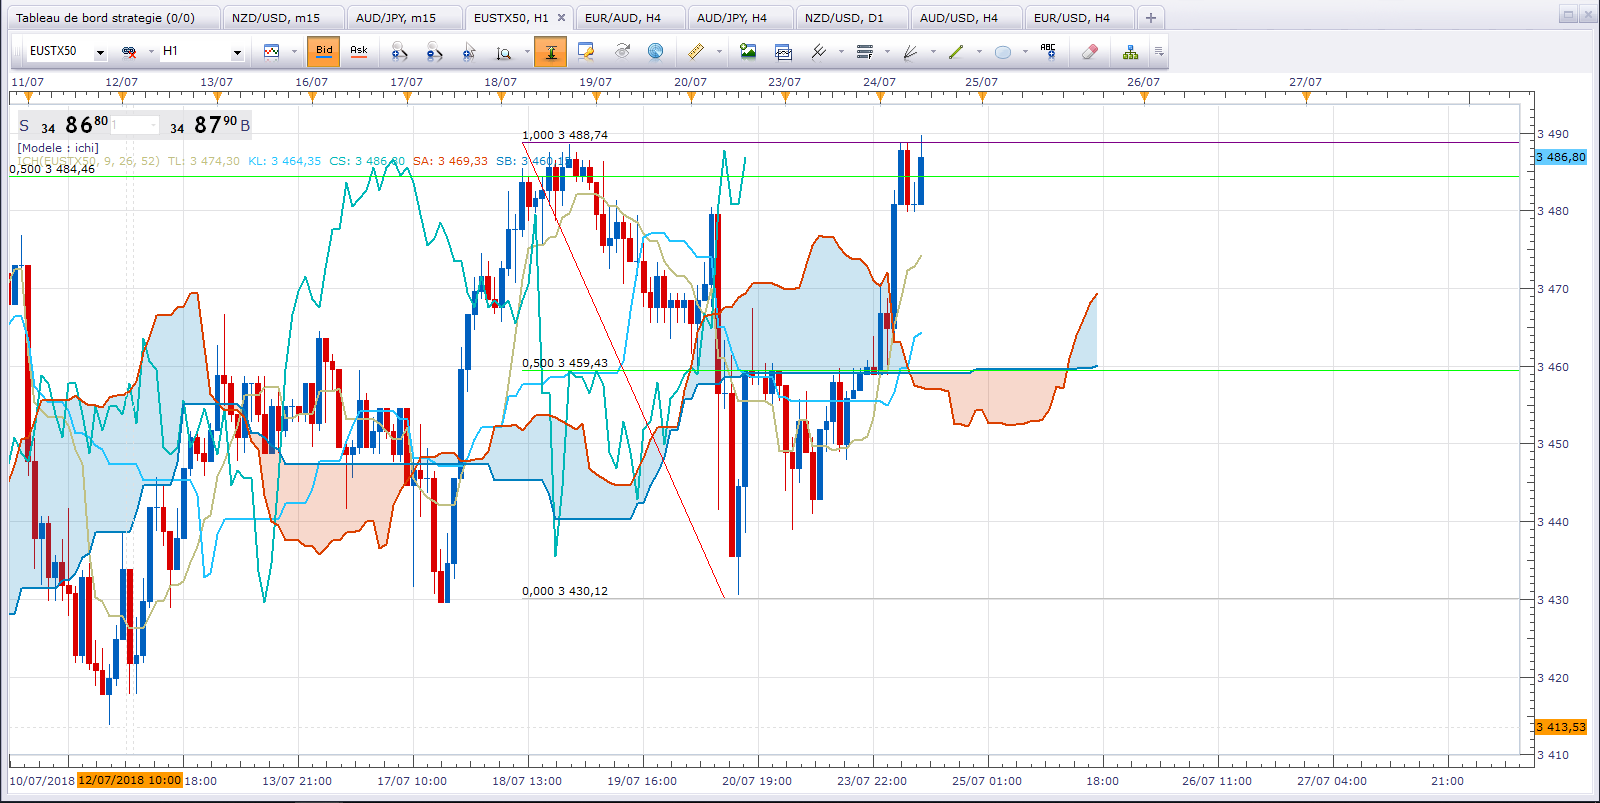Switch to AUD/JPY, H4 tab
The width and height of the screenshot is (1600, 803).
740,18
